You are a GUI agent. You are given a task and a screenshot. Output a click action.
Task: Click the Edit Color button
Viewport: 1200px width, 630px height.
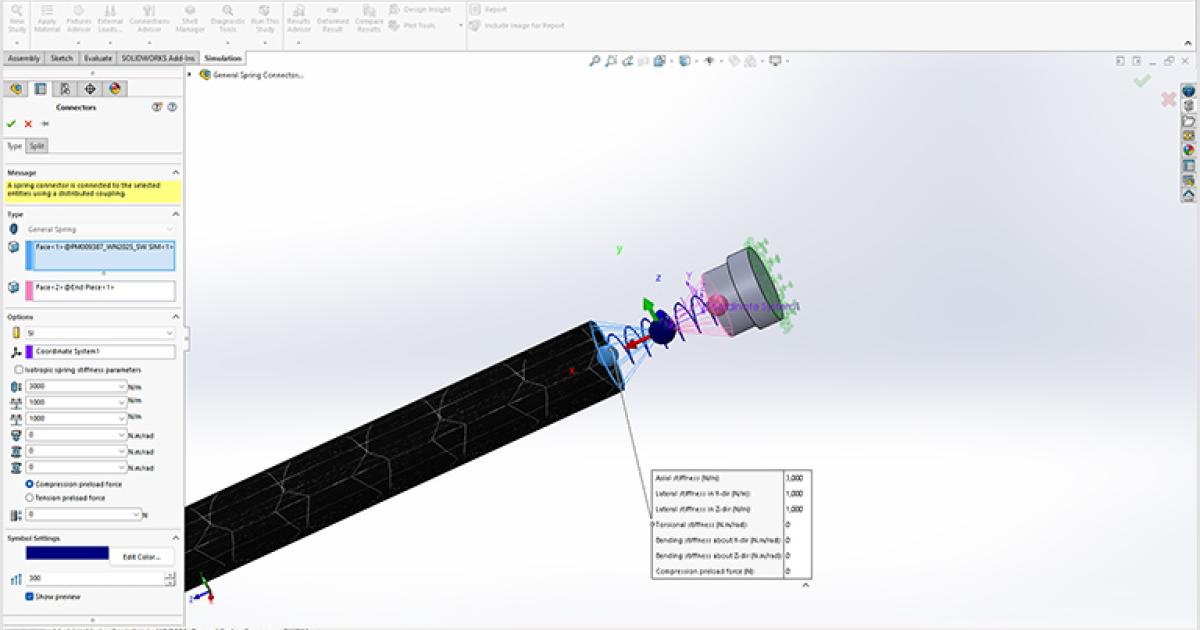click(141, 556)
